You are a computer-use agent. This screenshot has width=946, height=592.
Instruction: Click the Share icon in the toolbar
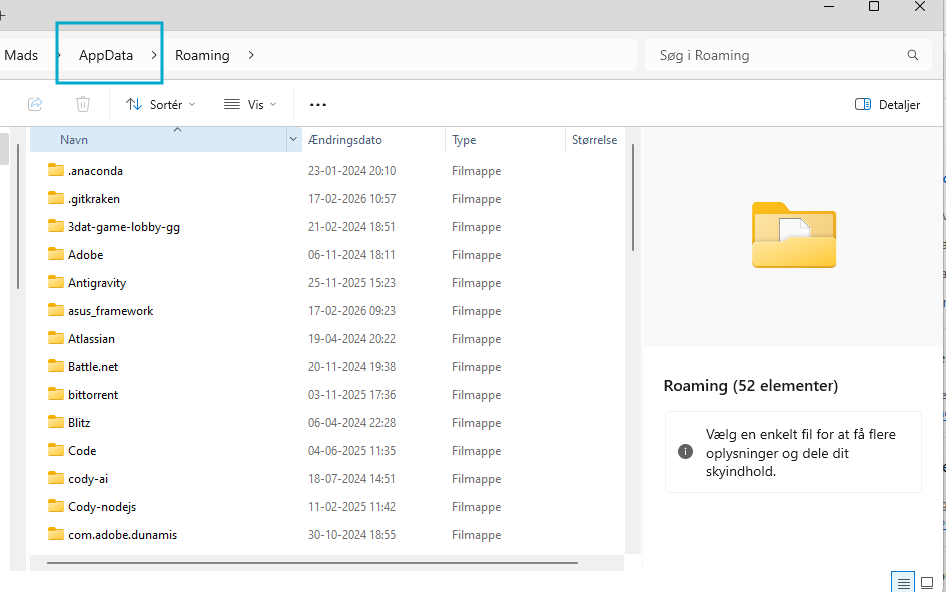pos(35,103)
